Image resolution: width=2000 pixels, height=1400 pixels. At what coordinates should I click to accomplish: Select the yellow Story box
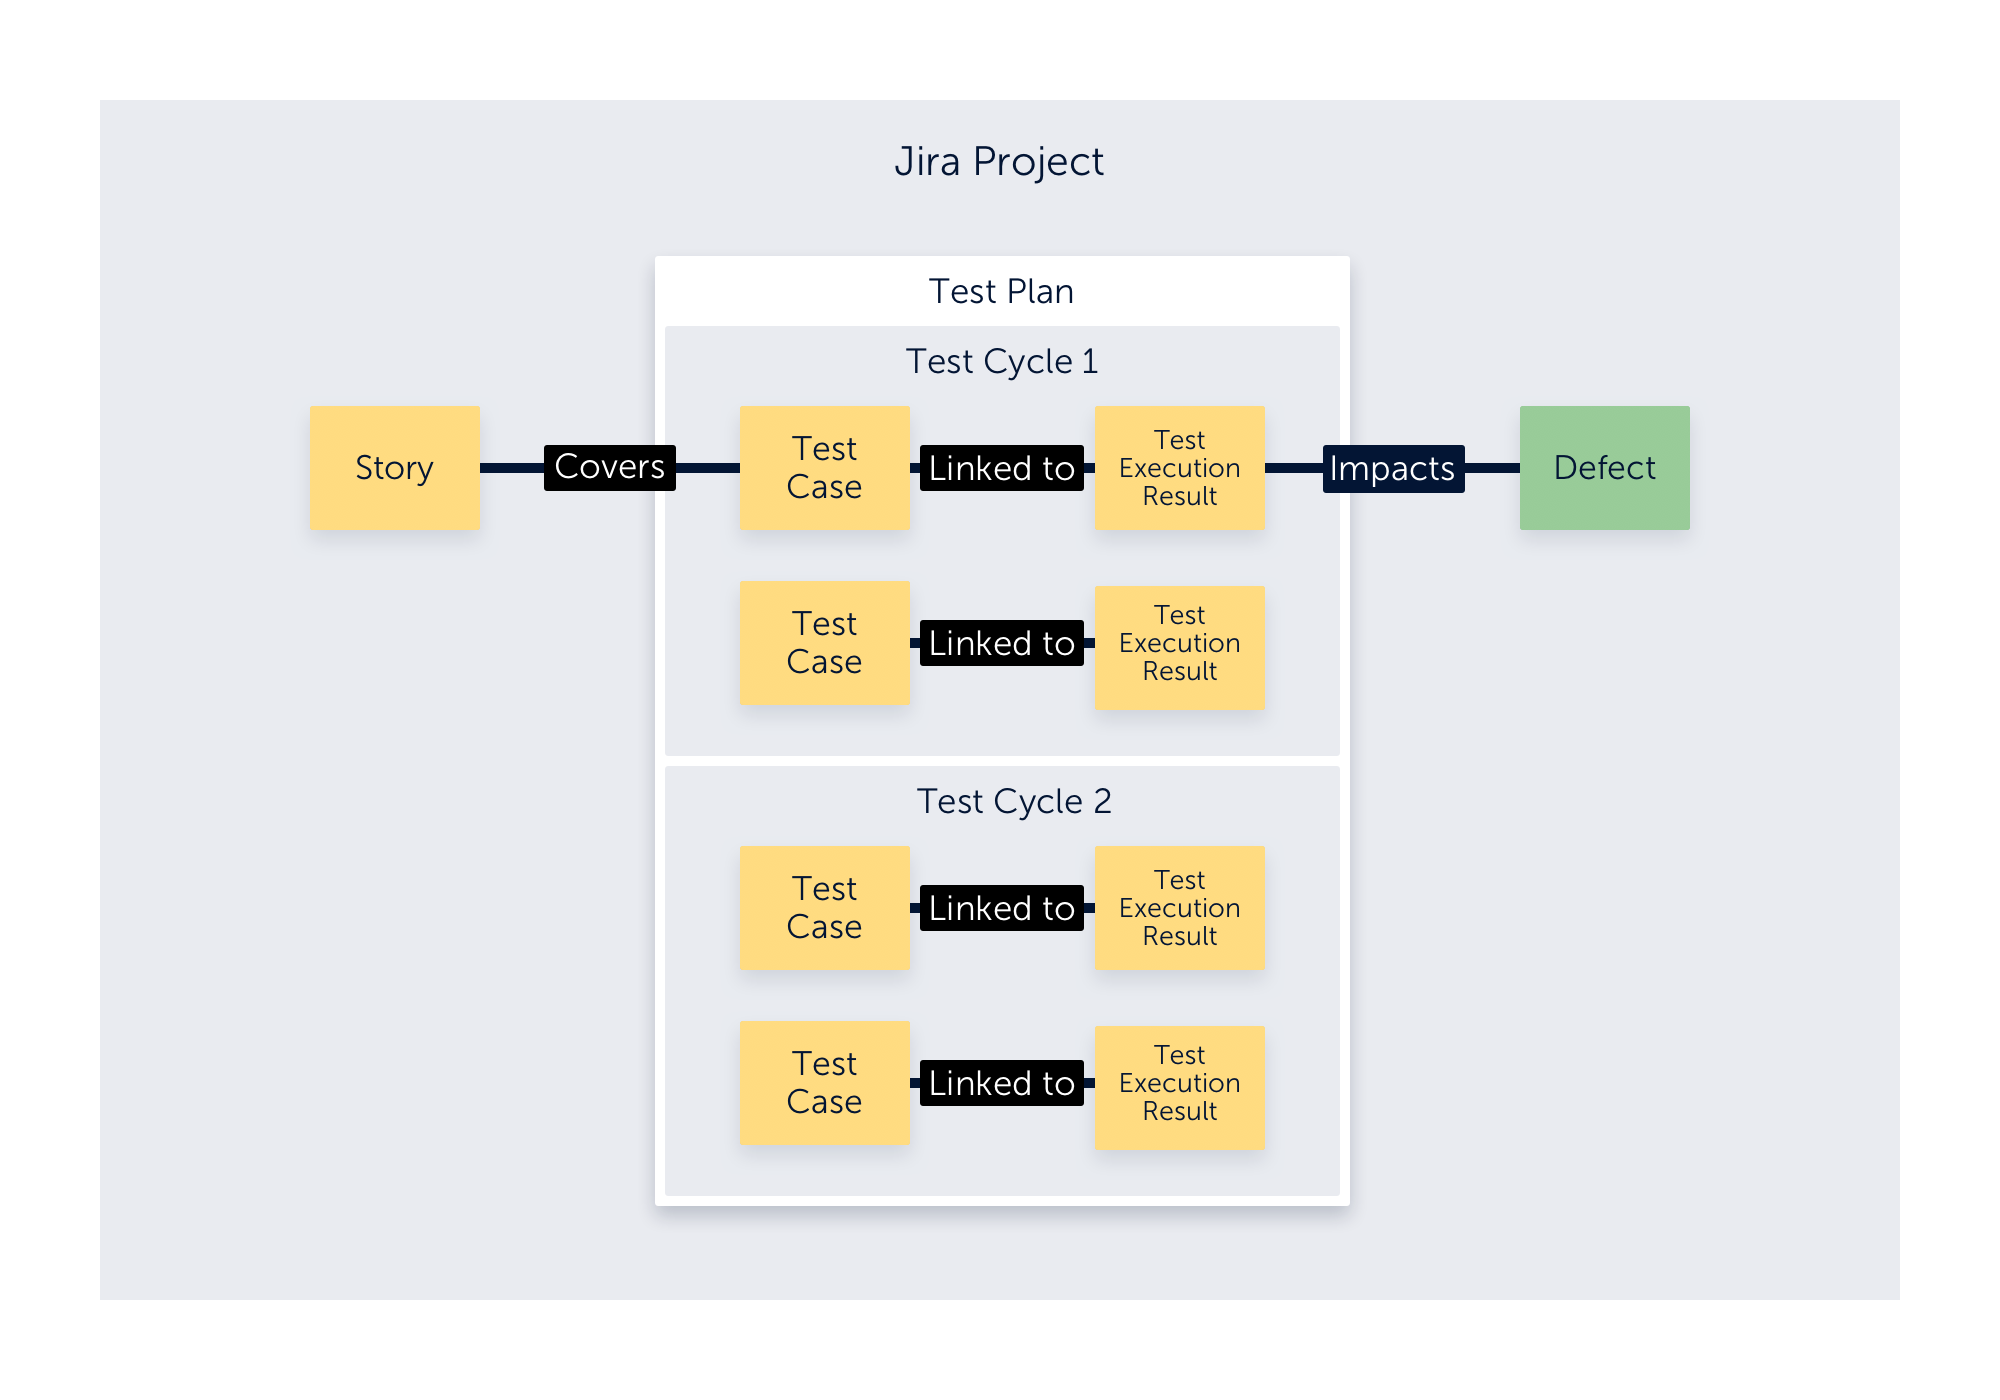coord(394,468)
